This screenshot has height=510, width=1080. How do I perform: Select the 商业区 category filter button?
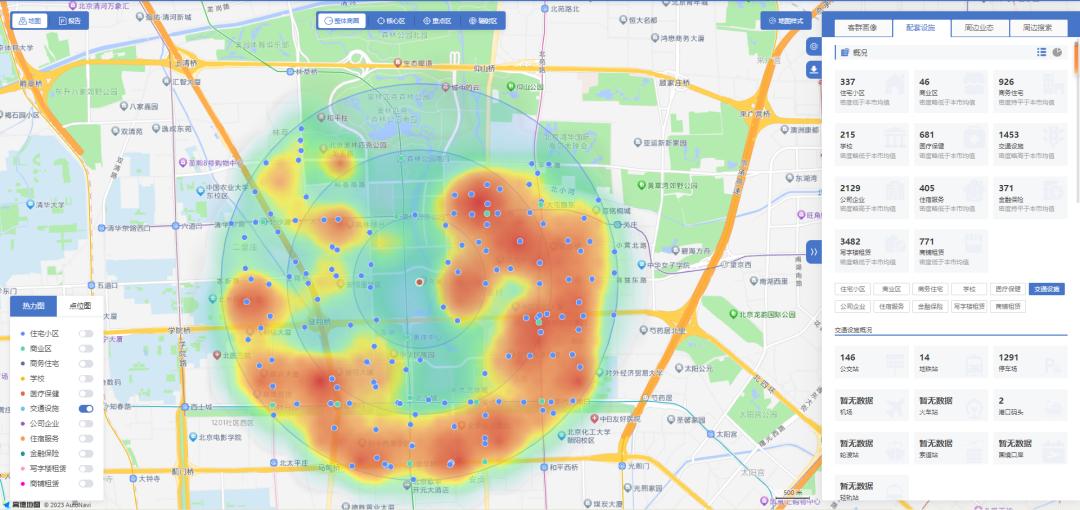(x=891, y=289)
